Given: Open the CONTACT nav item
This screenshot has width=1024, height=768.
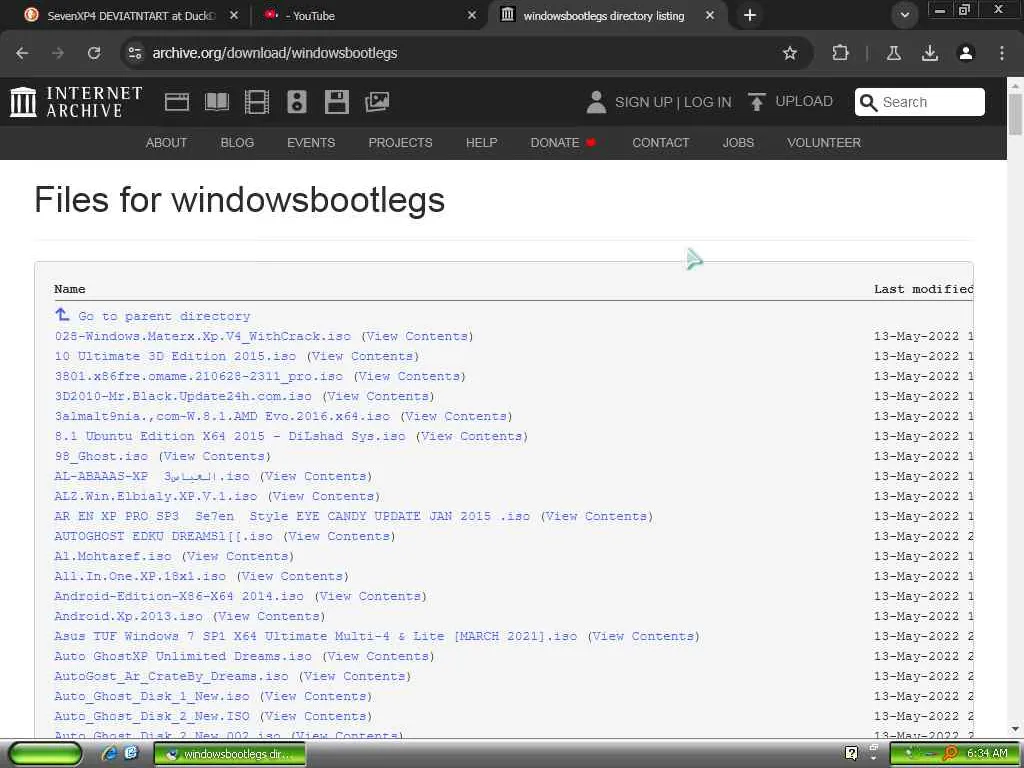Looking at the screenshot, I should 660,142.
